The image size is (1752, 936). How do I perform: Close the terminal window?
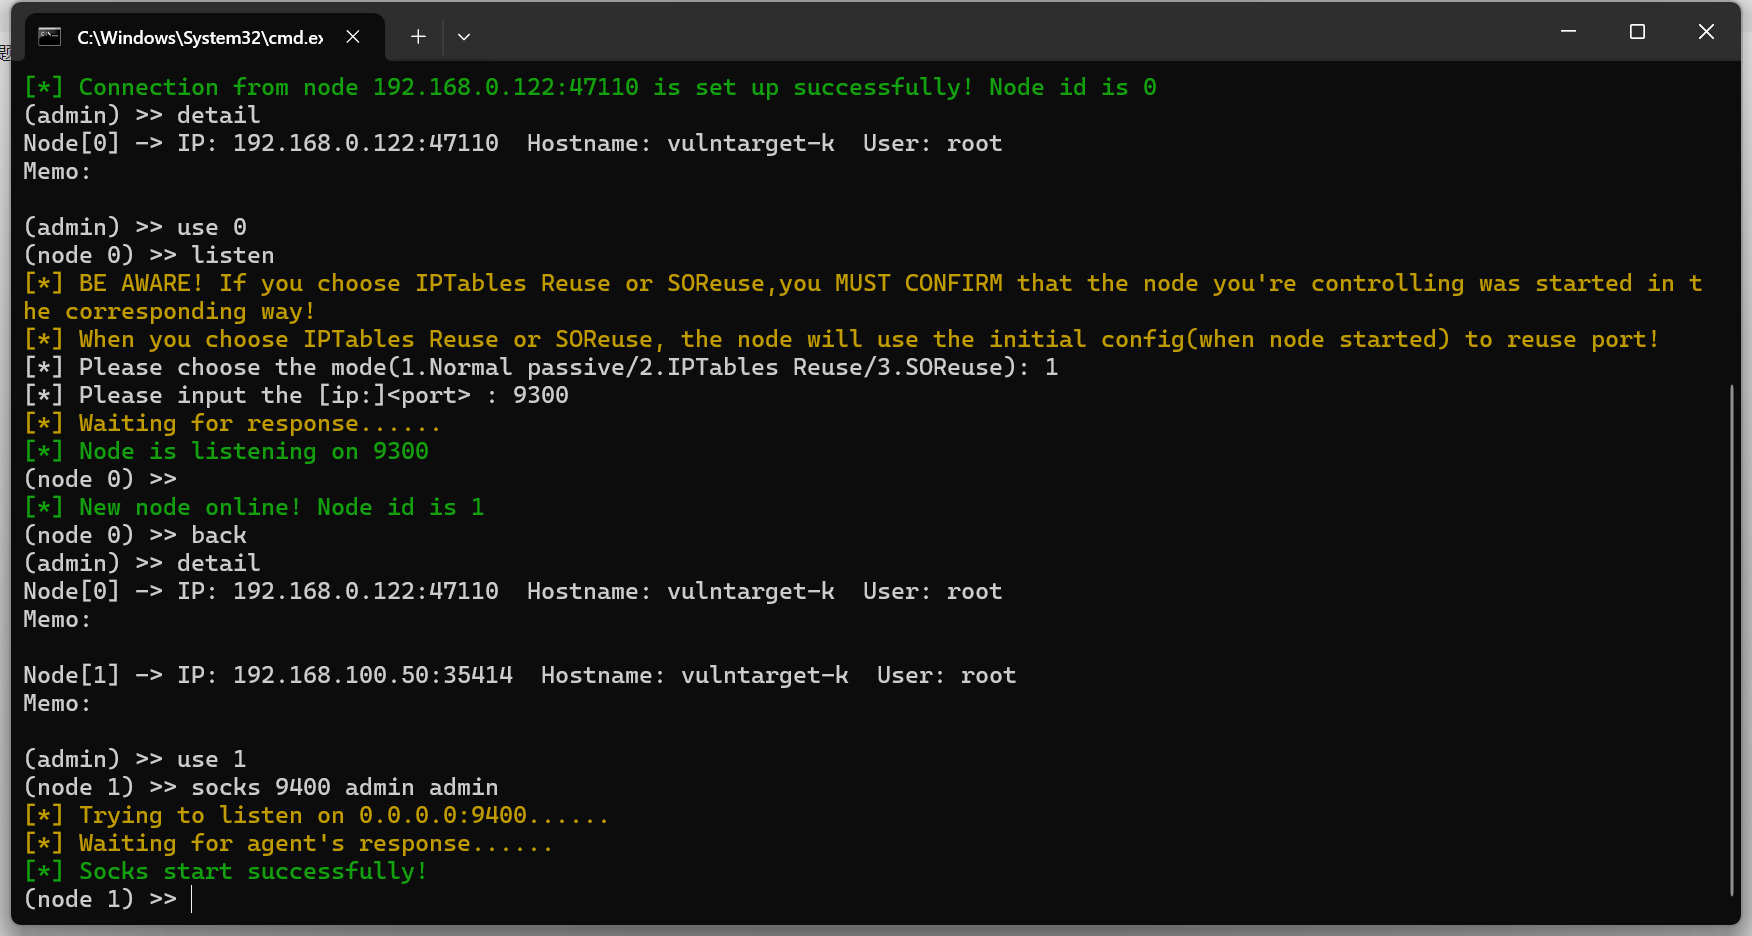click(x=1706, y=32)
